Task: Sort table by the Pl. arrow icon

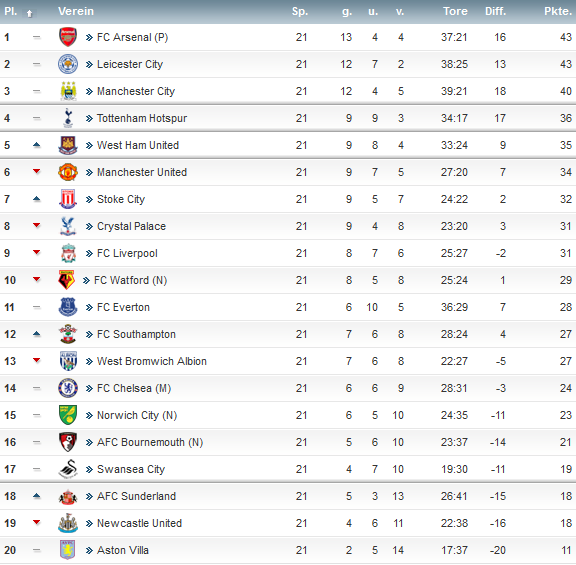Action: (x=29, y=14)
